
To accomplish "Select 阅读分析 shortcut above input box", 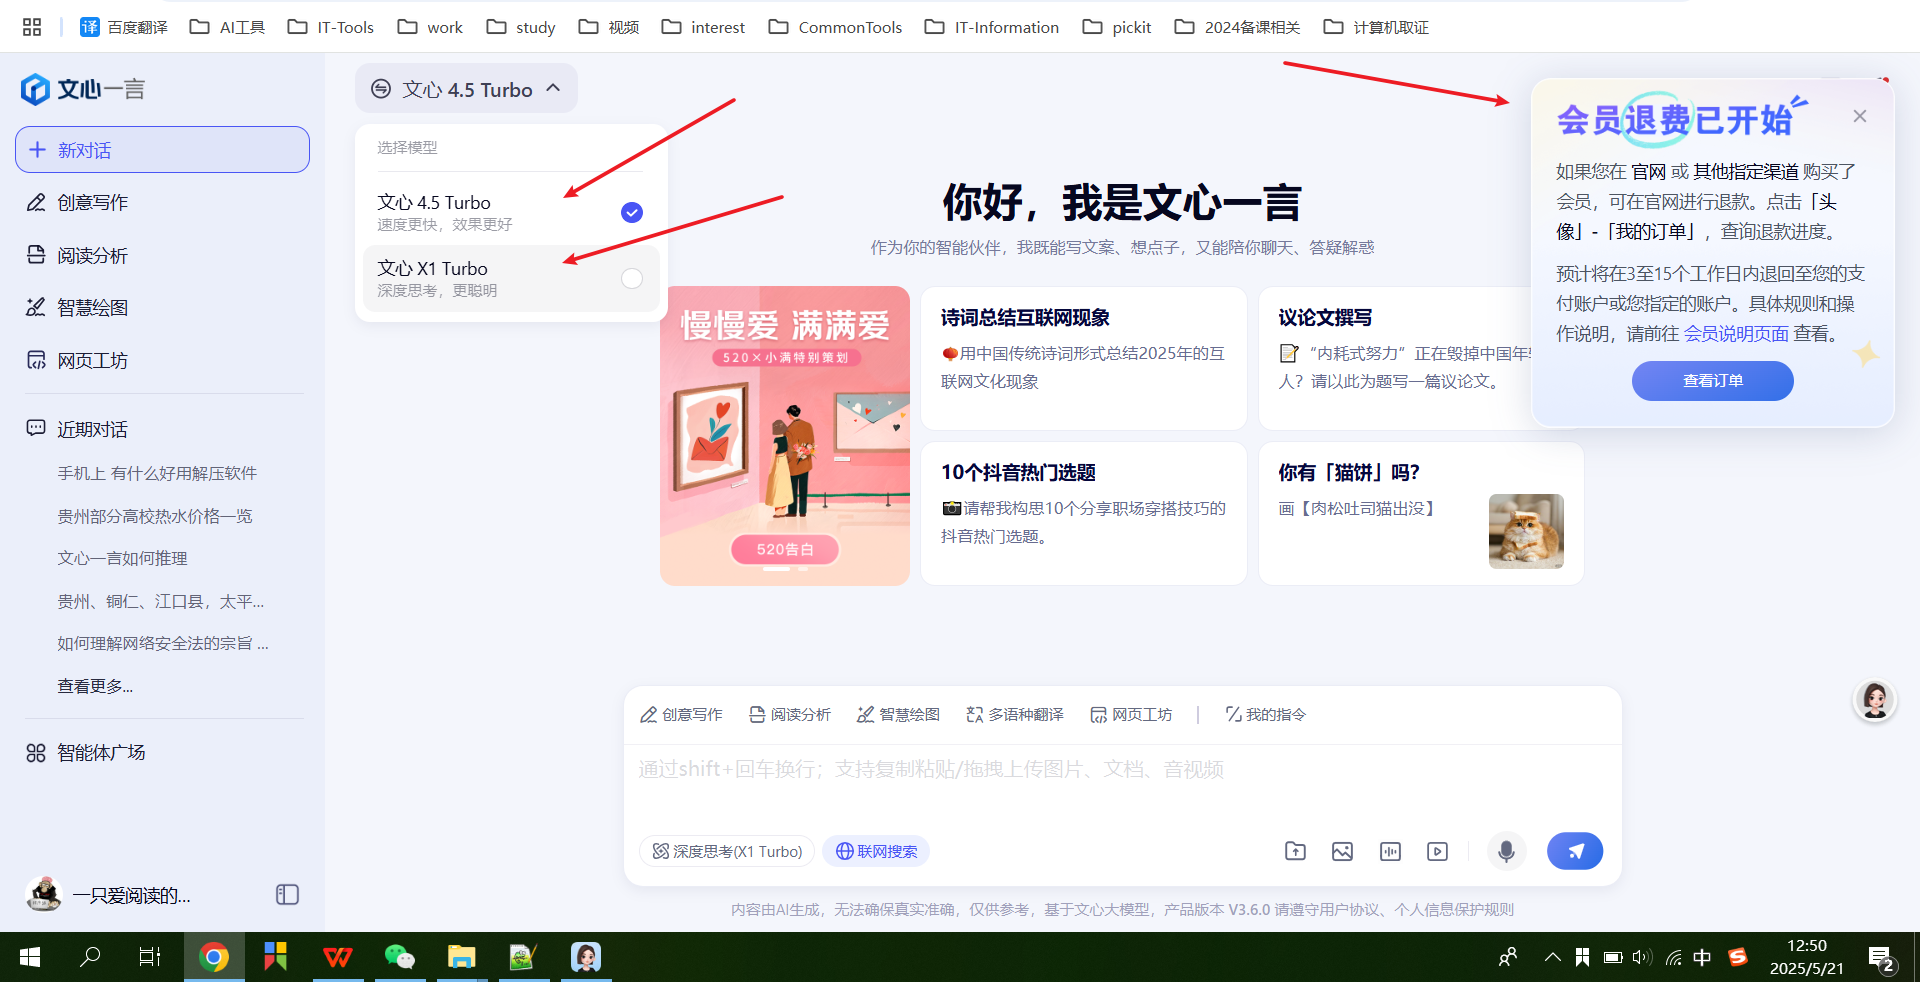I will pos(790,714).
